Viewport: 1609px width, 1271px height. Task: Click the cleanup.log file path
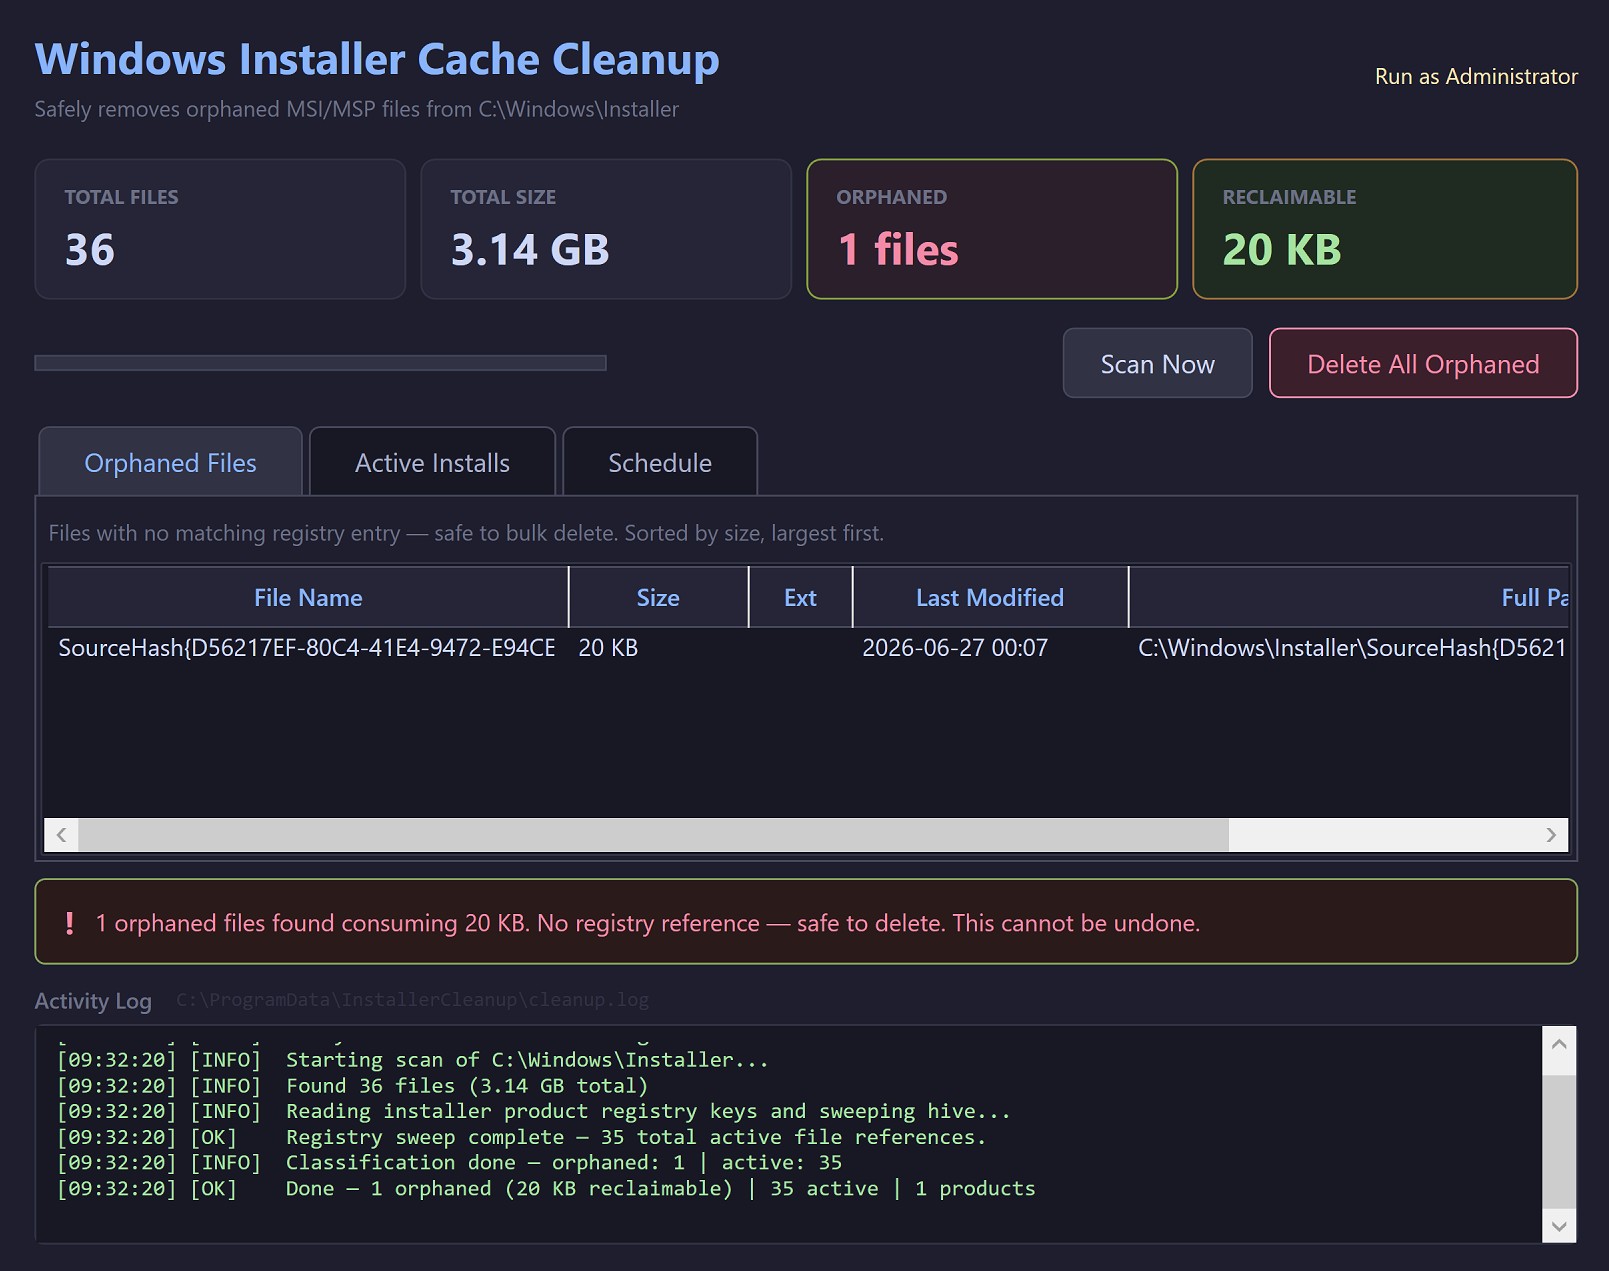412,1000
